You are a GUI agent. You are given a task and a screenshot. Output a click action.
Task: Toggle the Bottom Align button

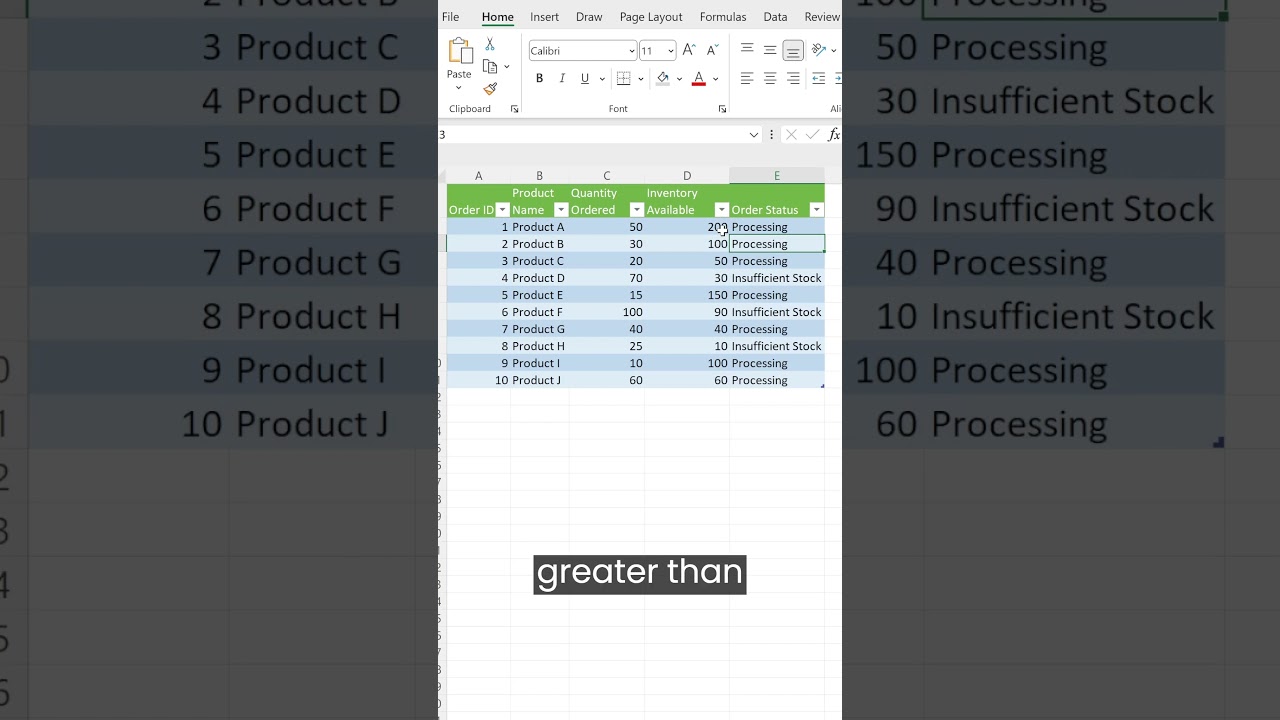point(793,50)
